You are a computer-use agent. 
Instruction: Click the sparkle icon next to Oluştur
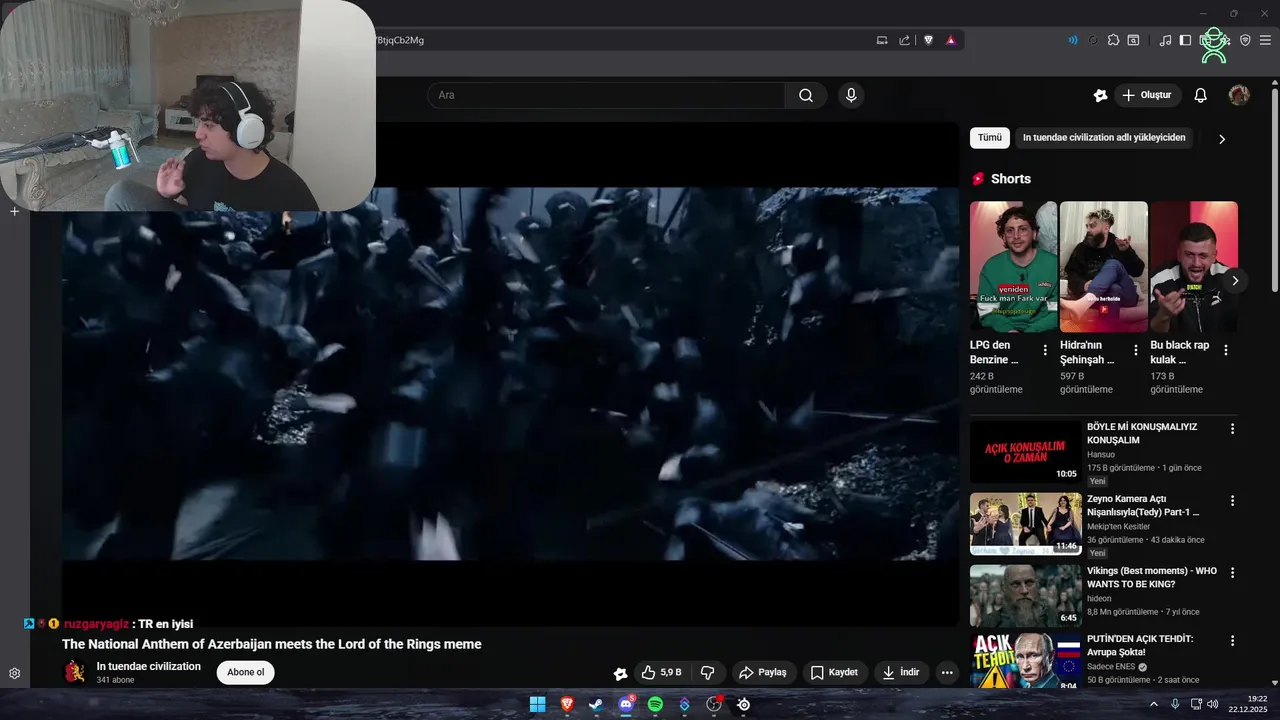pos(1100,95)
